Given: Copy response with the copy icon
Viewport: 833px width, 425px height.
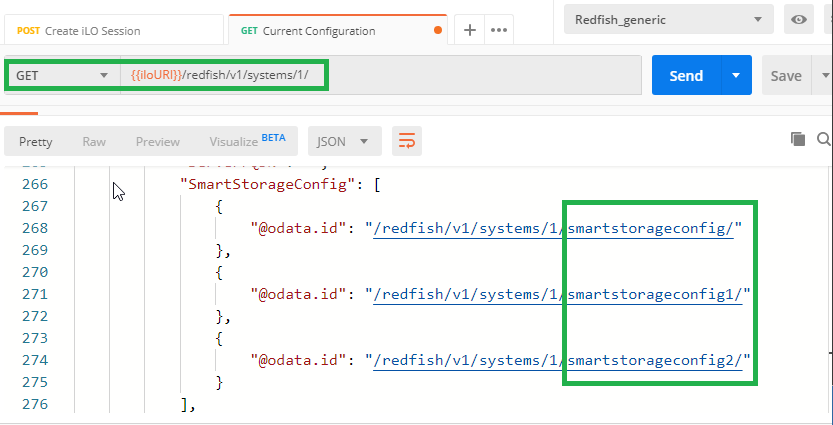Looking at the screenshot, I should 798,139.
